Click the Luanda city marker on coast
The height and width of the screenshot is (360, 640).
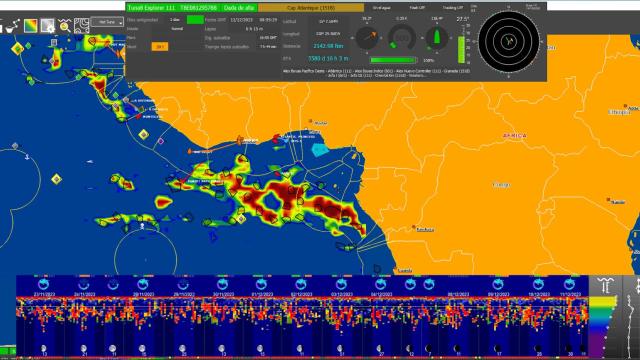[395, 268]
